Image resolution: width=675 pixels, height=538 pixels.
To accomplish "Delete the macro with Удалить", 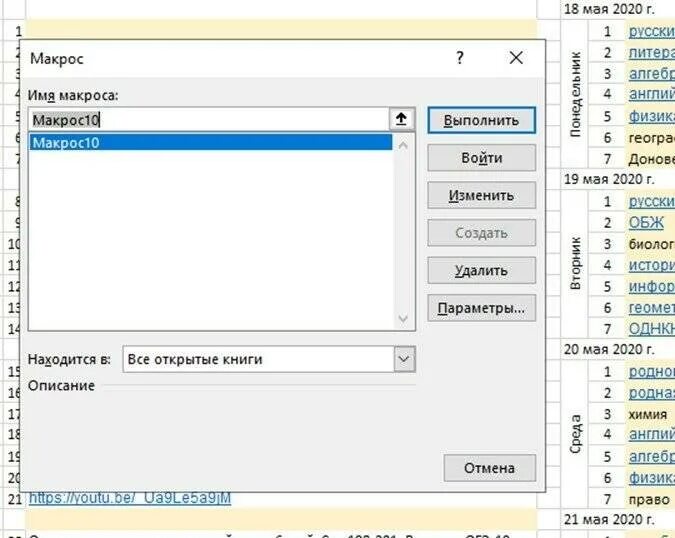I will (x=481, y=271).
